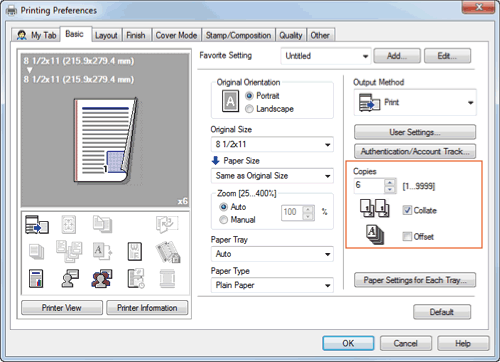
Task: Click the zoom percentage field showing 100
Action: (x=292, y=213)
